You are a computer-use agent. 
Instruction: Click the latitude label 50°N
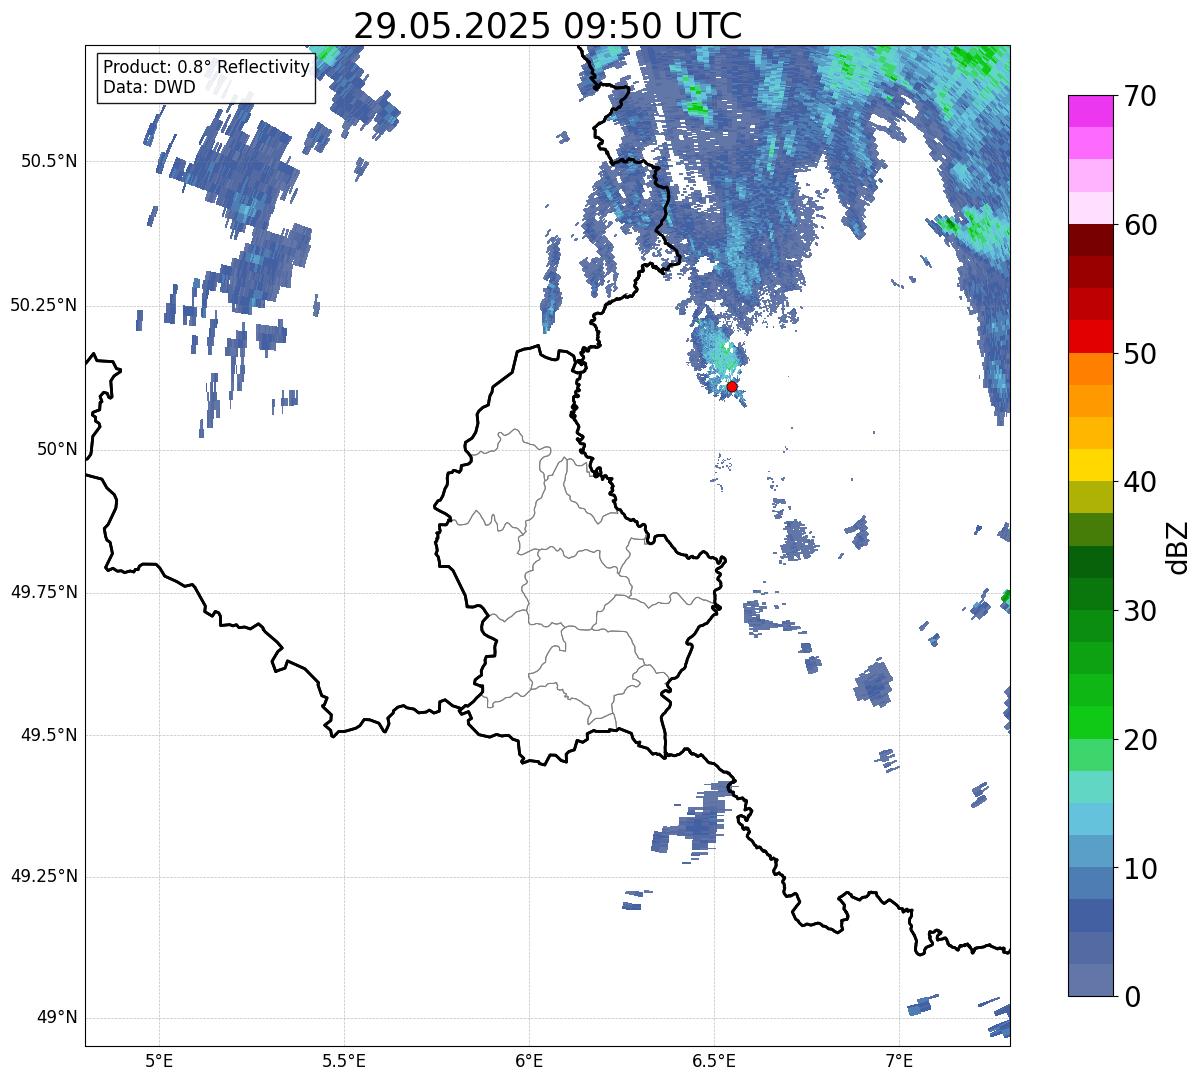(57, 449)
